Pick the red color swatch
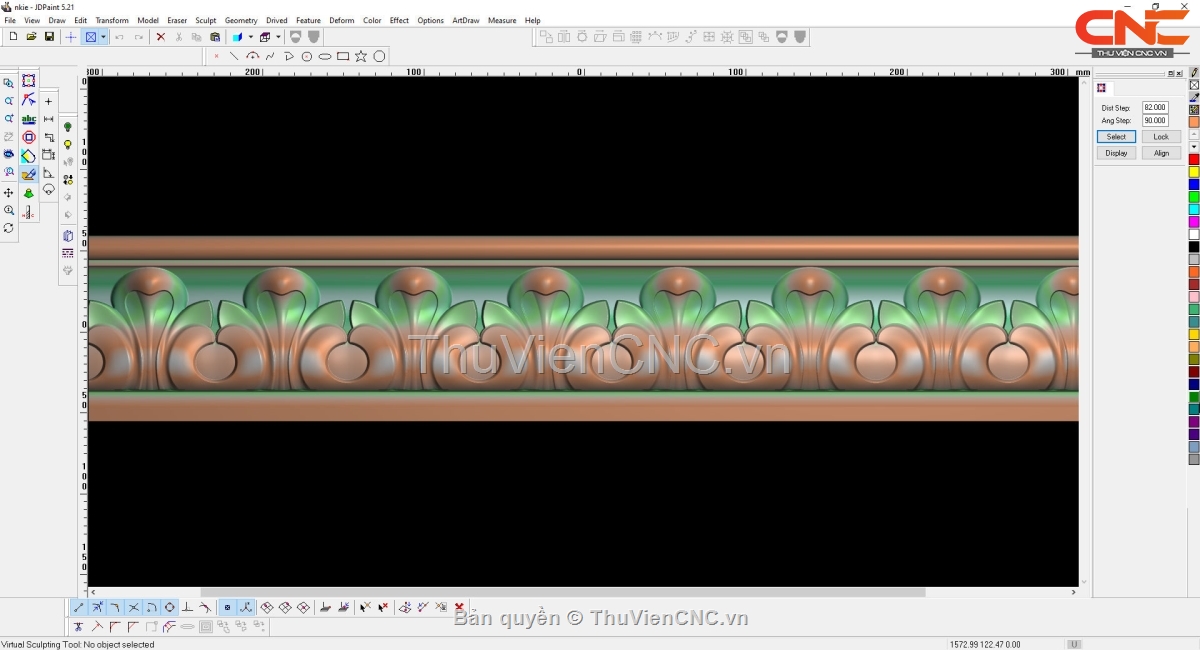1200x650 pixels. [x=1193, y=159]
